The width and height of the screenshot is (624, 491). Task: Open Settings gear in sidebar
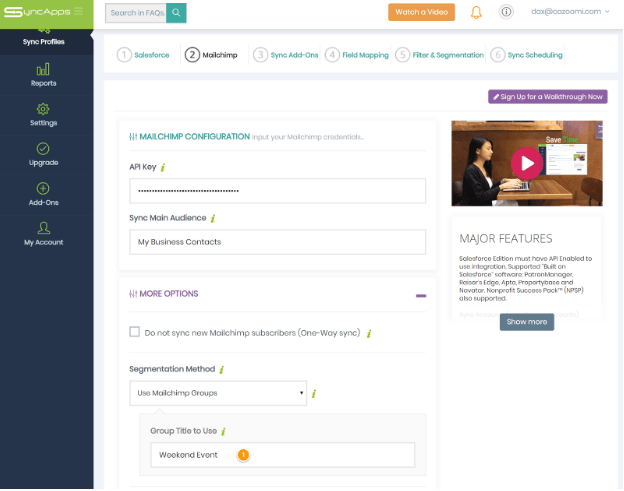coord(43,115)
